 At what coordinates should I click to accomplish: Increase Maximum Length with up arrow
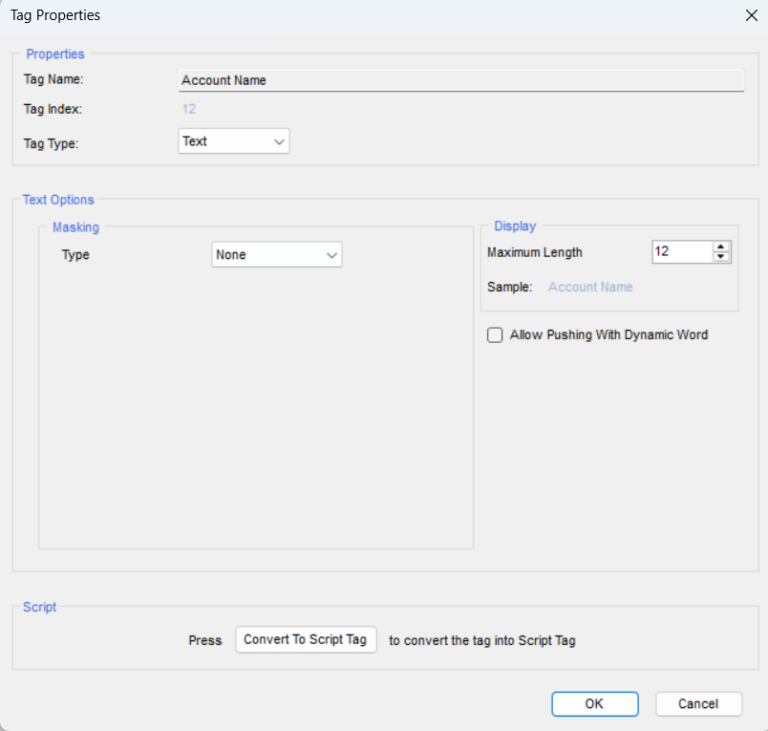[x=722, y=247]
